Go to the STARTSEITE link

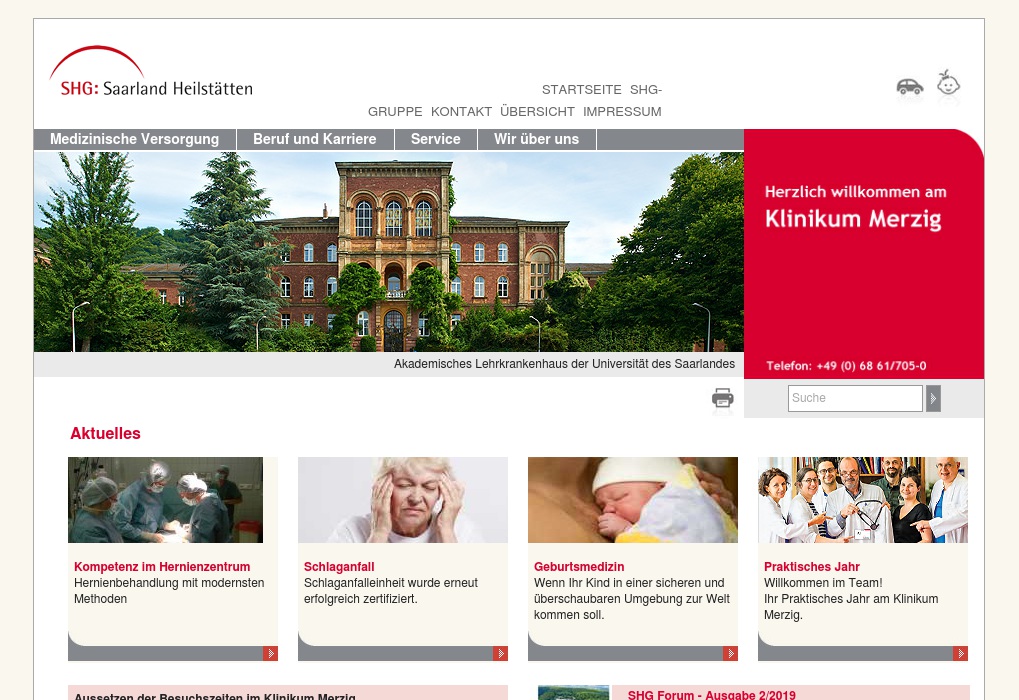click(x=581, y=90)
